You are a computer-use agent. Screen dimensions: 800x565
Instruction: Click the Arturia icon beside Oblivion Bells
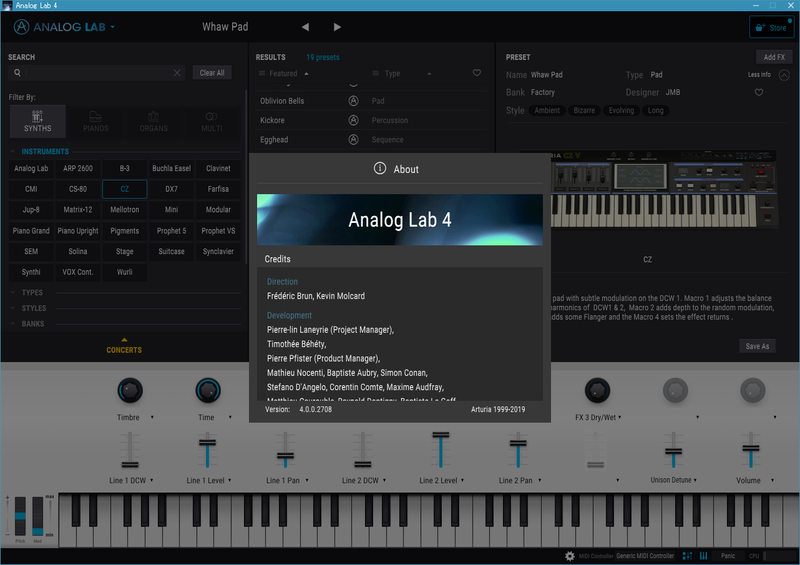click(353, 101)
